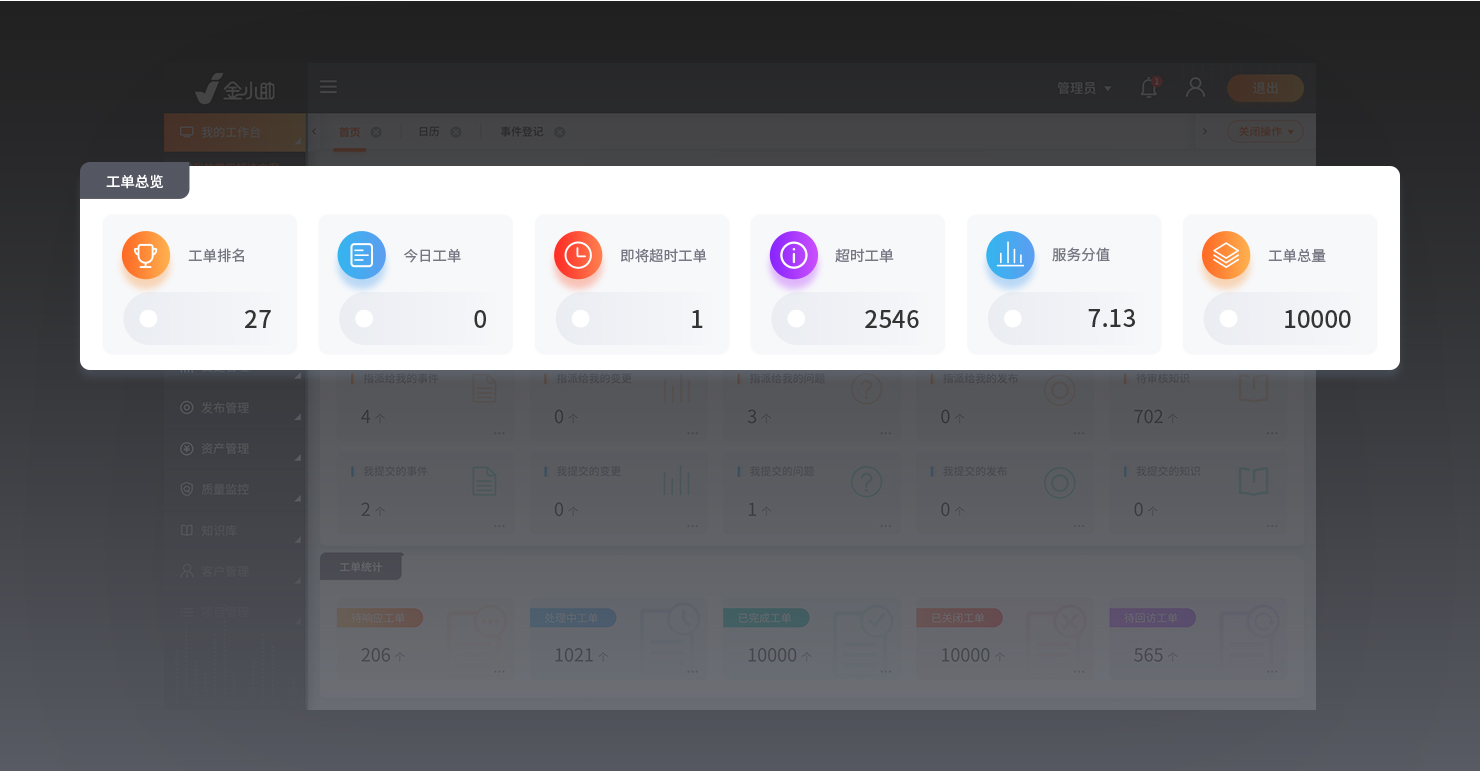This screenshot has width=1480, height=771.
Task: Expand 发布管理 in the sidebar
Action: pyautogui.click(x=225, y=408)
